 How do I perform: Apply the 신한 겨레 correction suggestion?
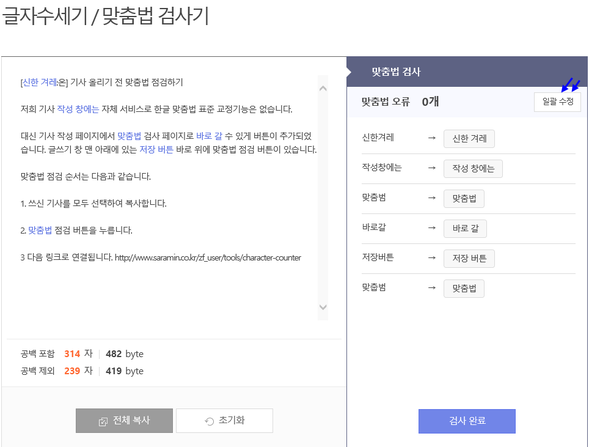(469, 140)
